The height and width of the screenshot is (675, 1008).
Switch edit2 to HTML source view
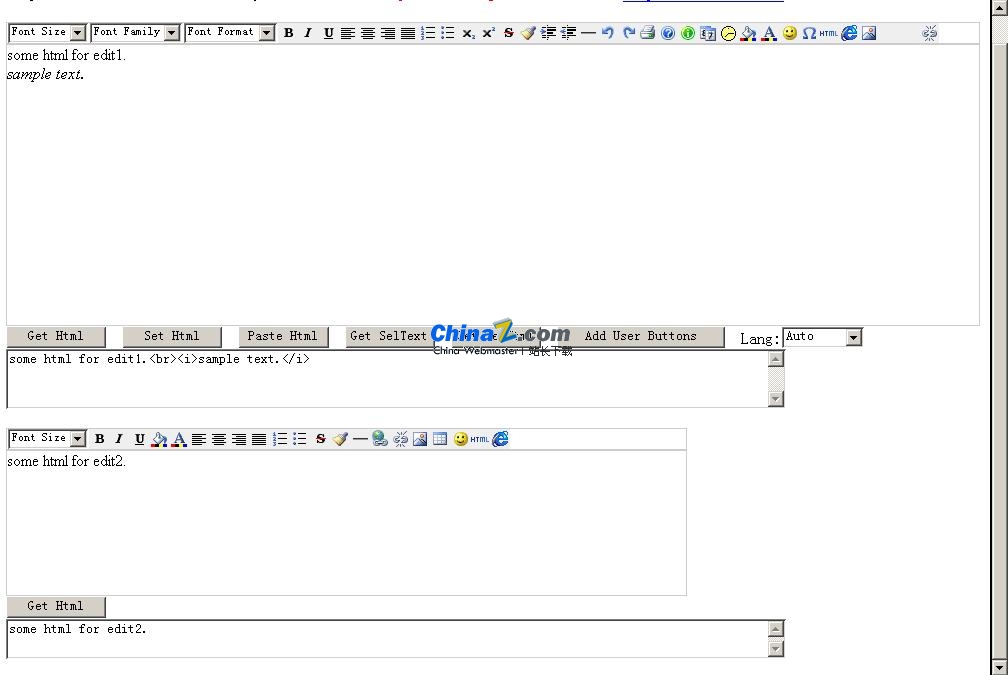tap(480, 439)
